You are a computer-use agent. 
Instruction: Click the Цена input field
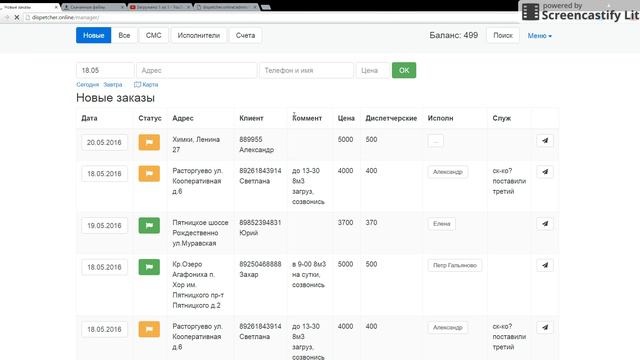[373, 70]
